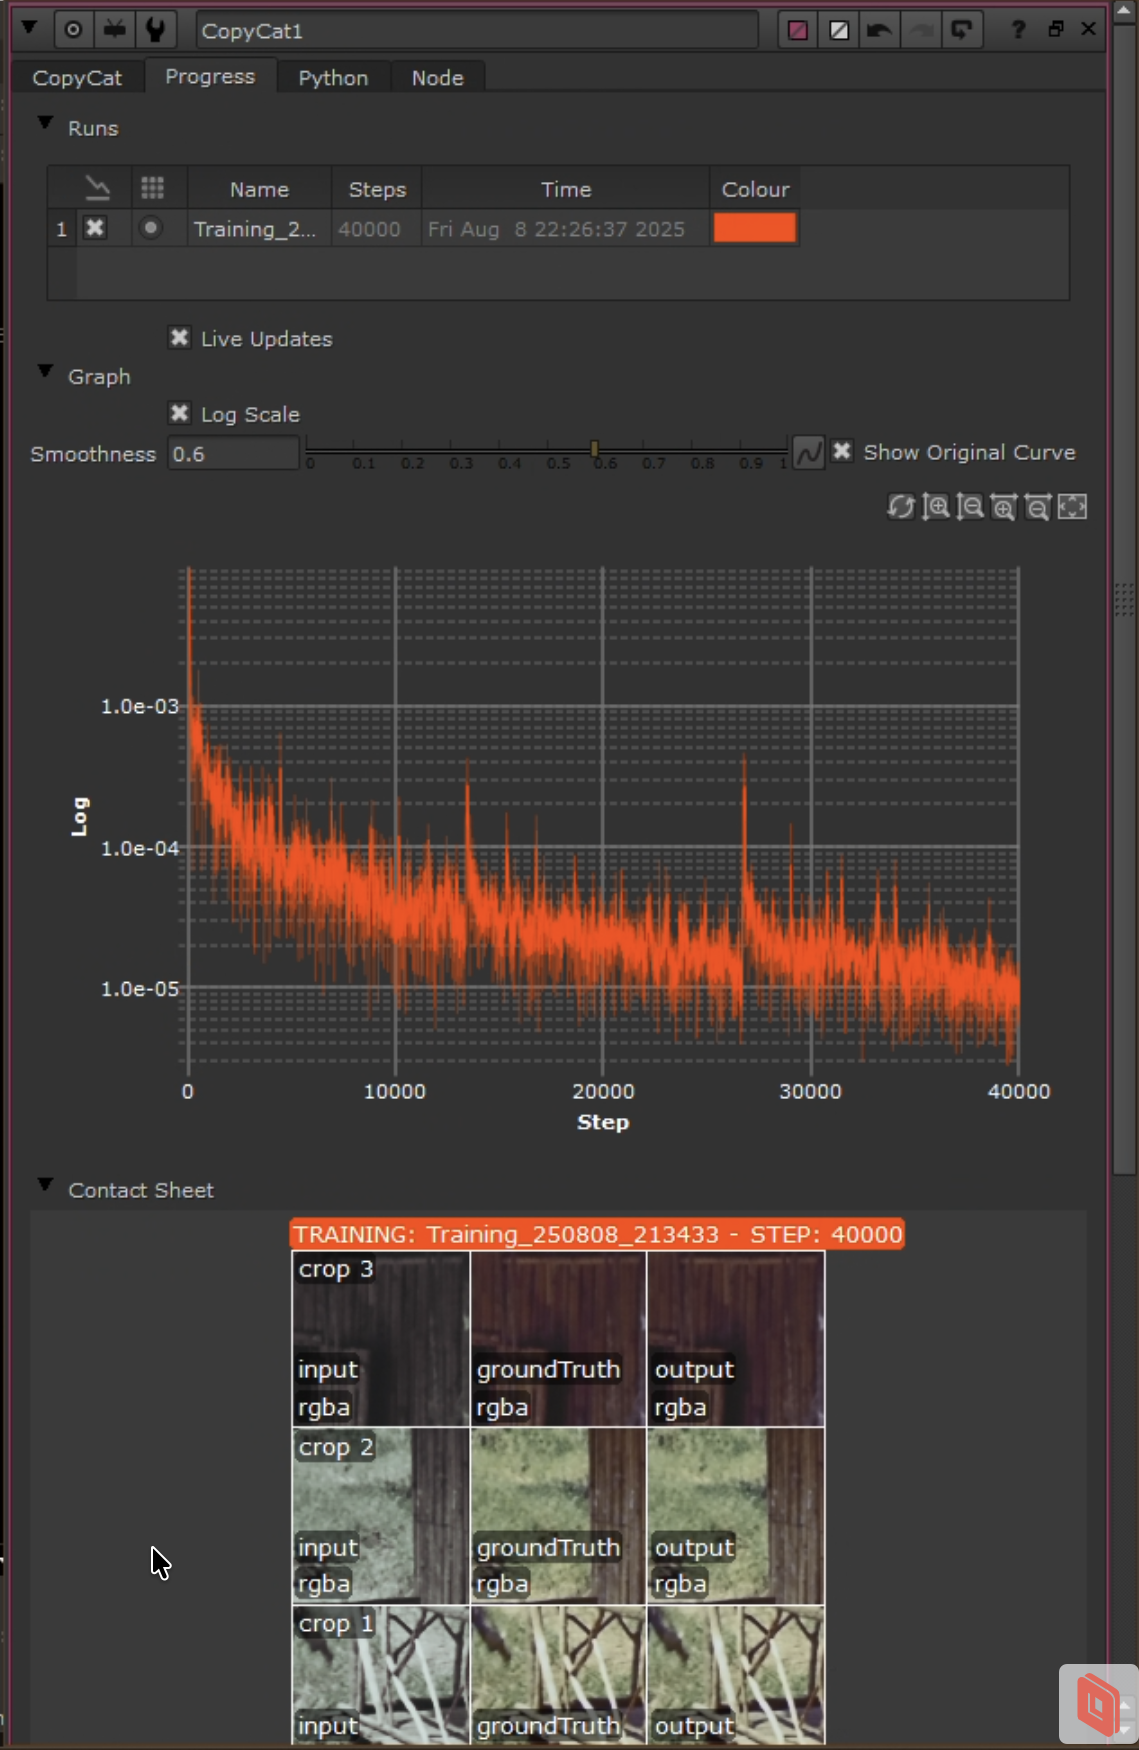Zoom out the graph horizontally
1139x1750 pixels.
click(x=1038, y=507)
